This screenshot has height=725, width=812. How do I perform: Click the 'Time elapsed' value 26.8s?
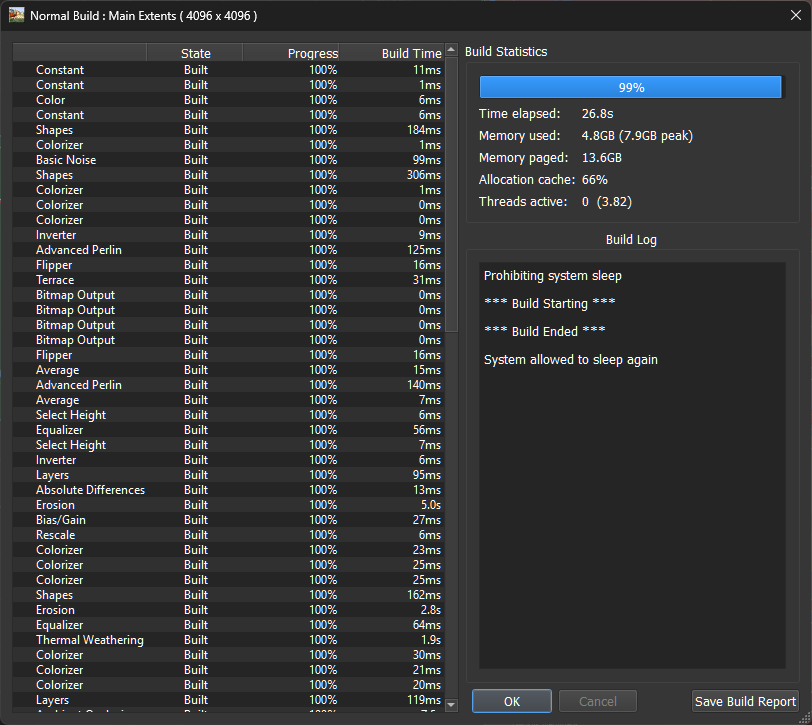(597, 114)
